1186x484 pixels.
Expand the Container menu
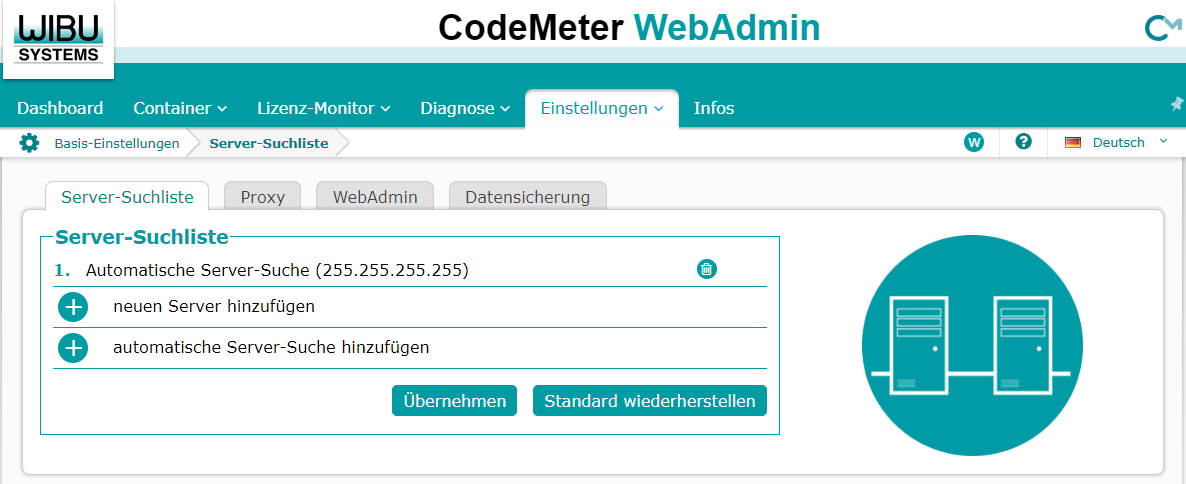[180, 108]
